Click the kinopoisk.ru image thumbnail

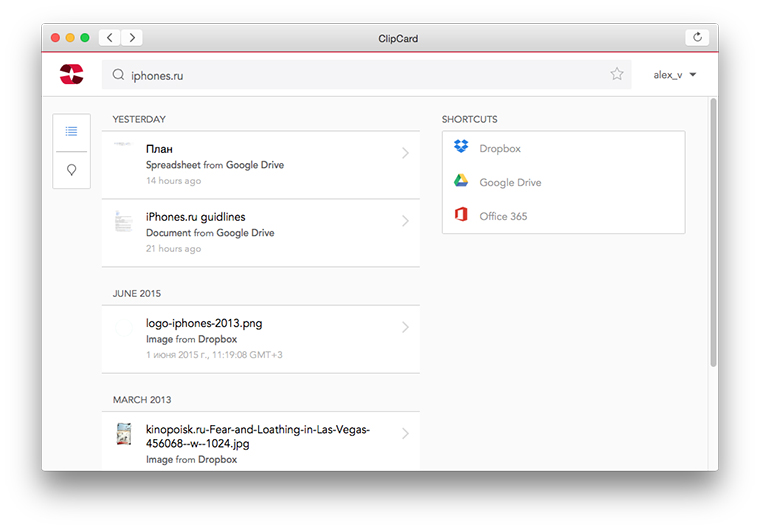pos(124,434)
